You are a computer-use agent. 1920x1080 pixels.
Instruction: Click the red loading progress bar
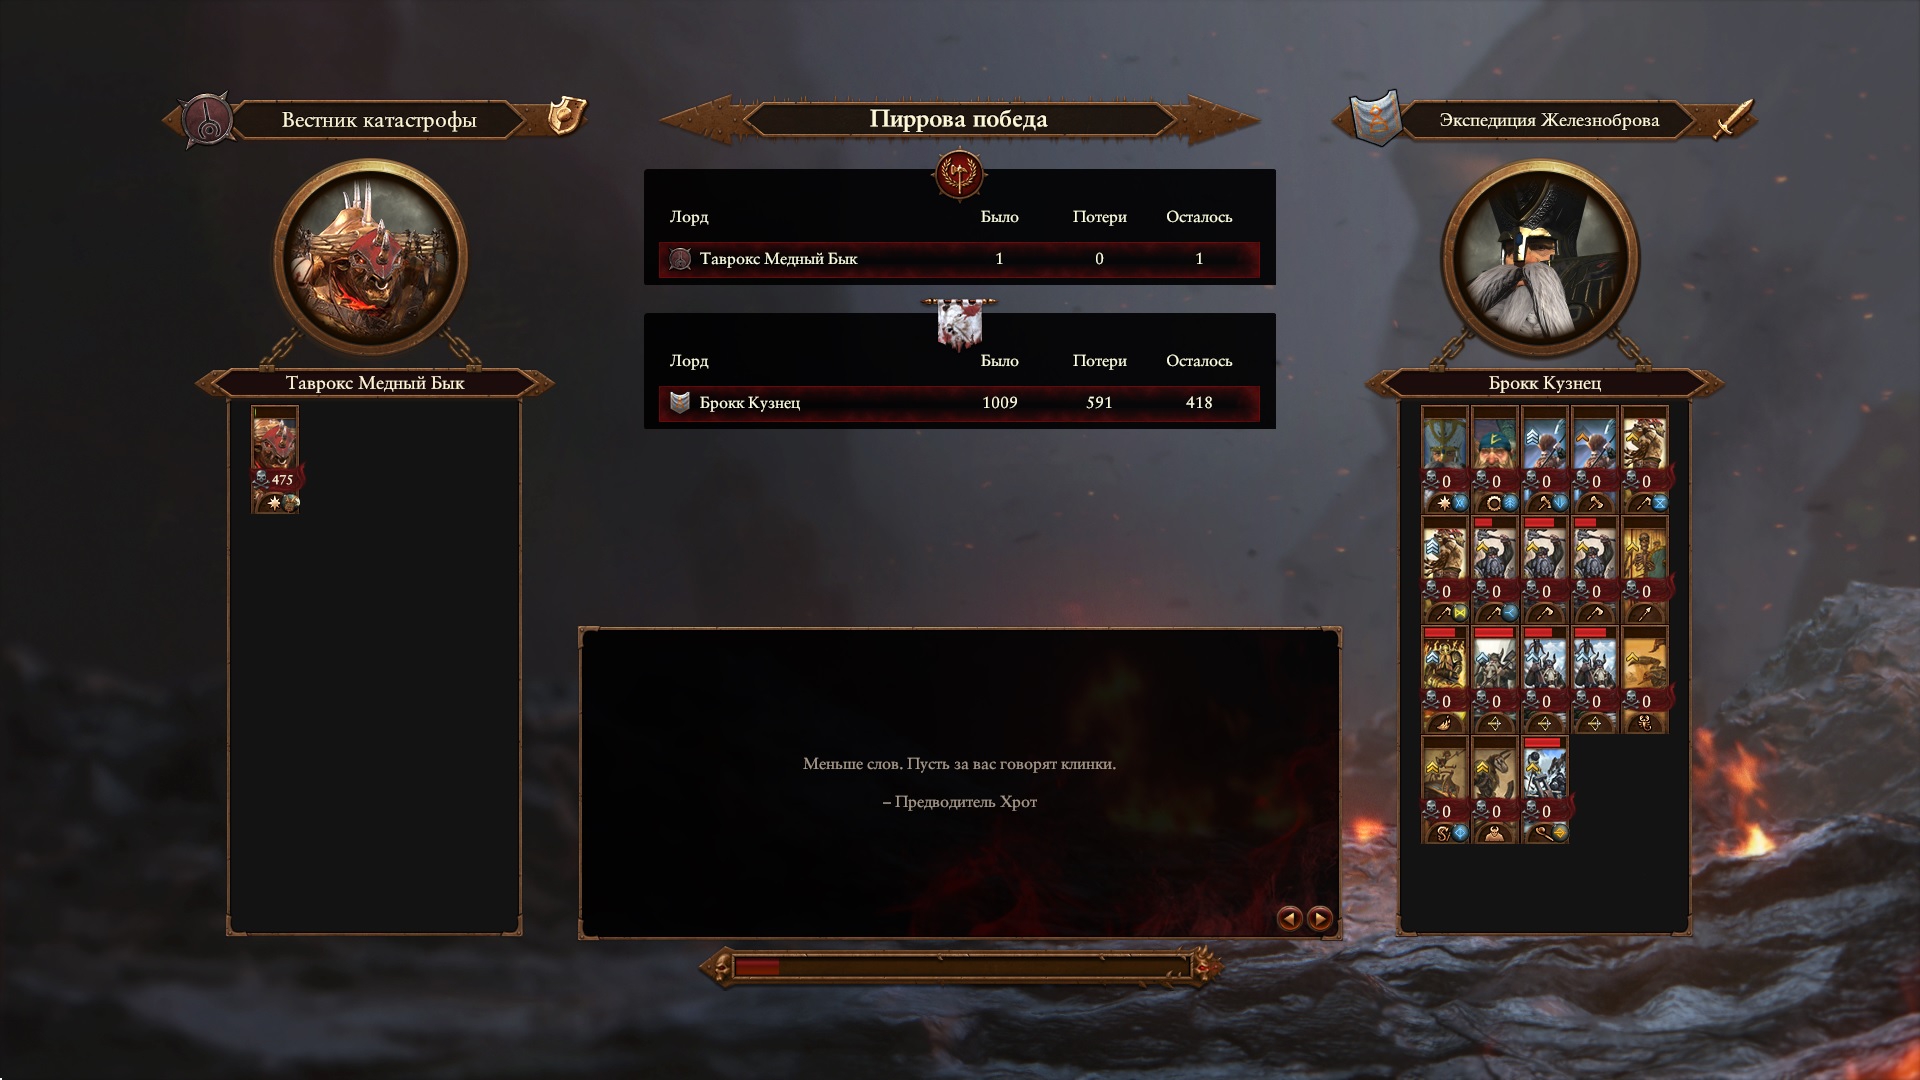point(960,967)
